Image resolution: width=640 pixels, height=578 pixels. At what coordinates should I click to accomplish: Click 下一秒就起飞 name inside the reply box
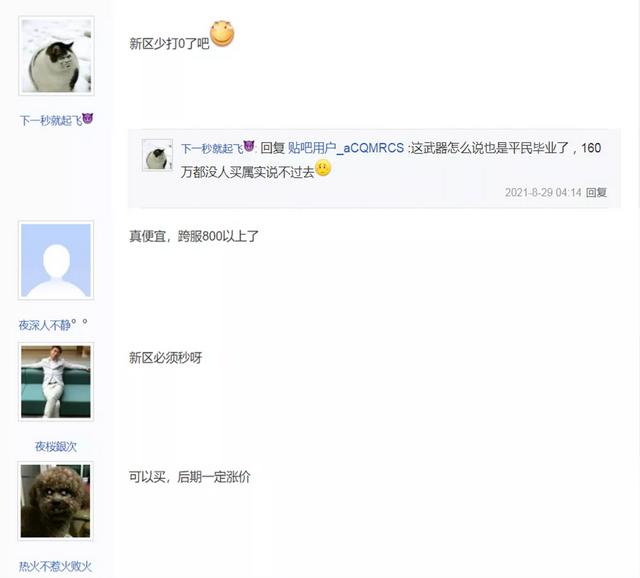pyautogui.click(x=212, y=148)
